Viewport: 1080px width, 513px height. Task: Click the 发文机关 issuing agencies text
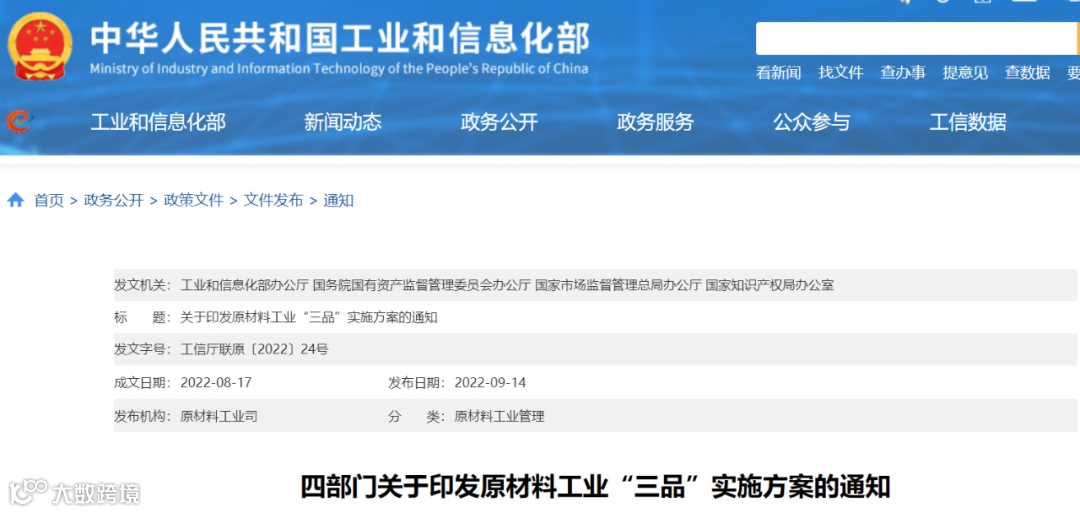coord(507,285)
